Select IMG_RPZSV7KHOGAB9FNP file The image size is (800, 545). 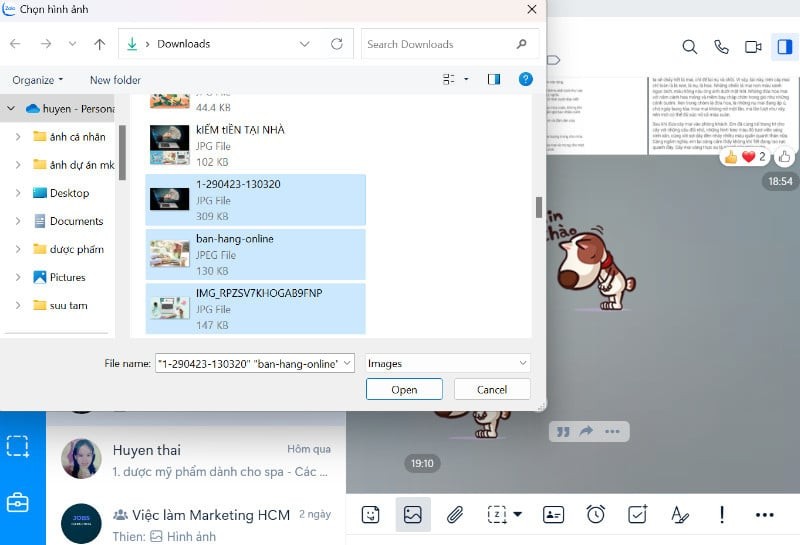pyautogui.click(x=255, y=309)
